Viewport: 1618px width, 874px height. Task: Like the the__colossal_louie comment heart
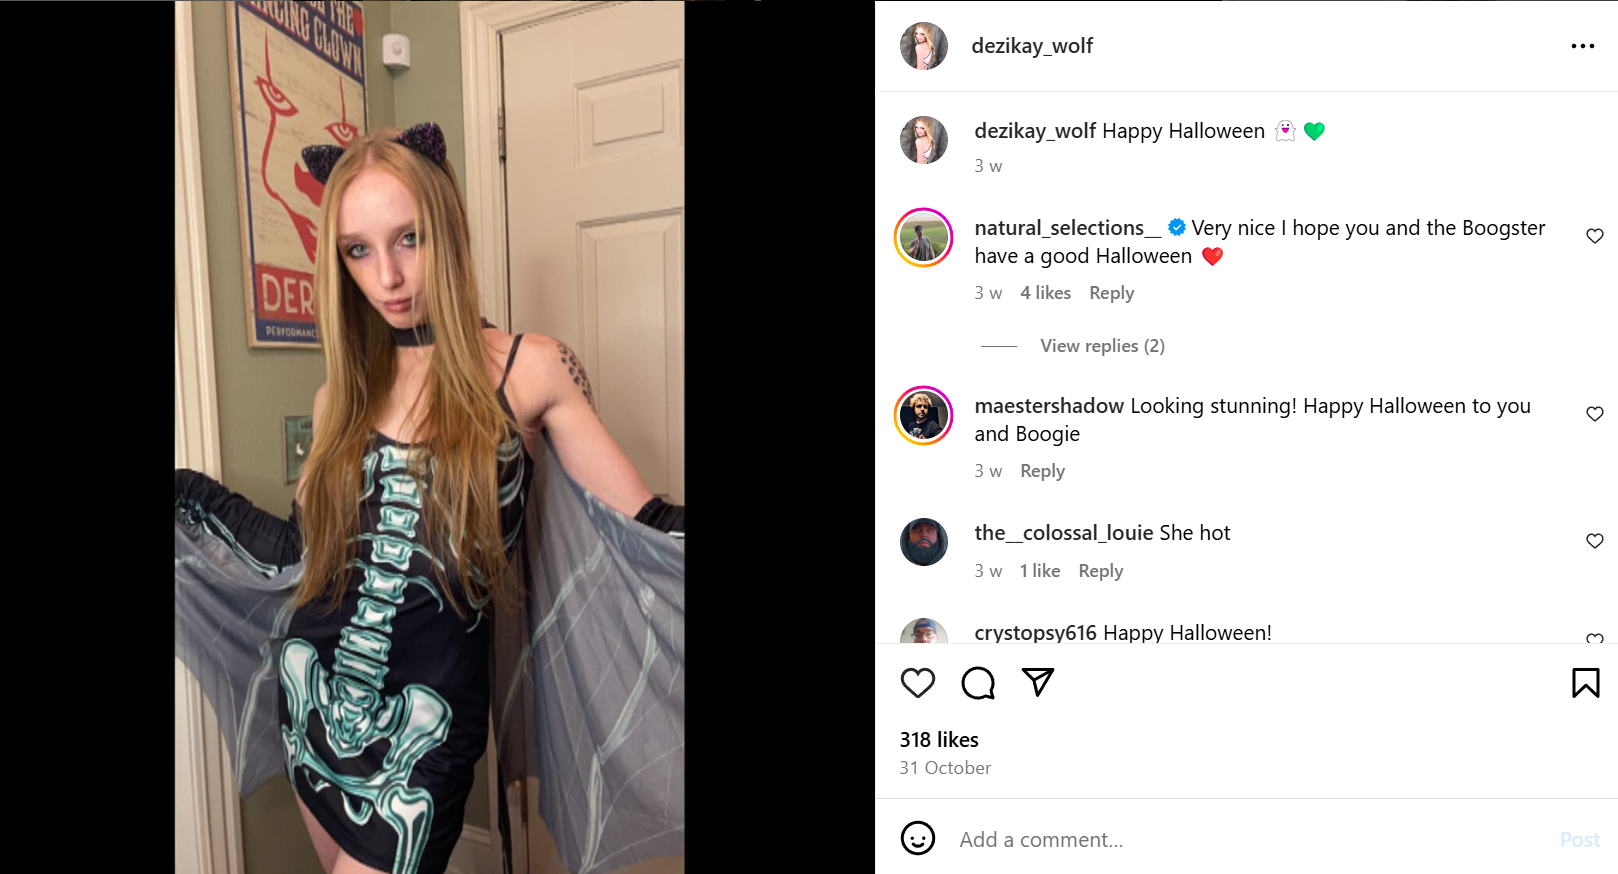[1594, 541]
